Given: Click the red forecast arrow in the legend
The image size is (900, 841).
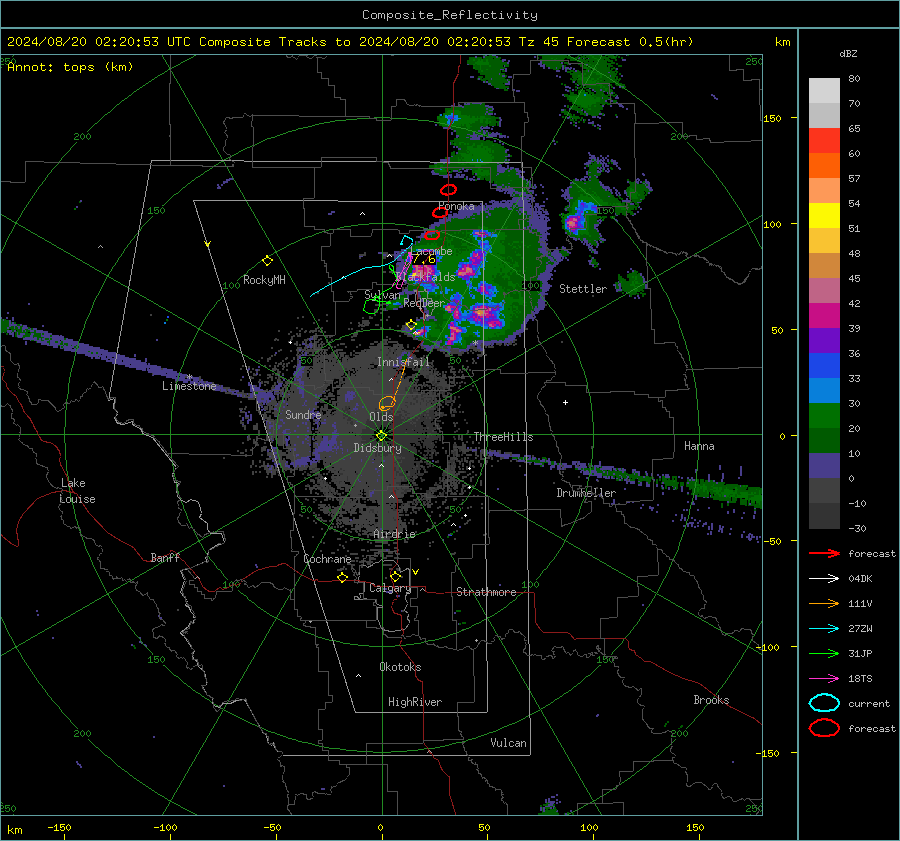Looking at the screenshot, I should pyautogui.click(x=824, y=553).
